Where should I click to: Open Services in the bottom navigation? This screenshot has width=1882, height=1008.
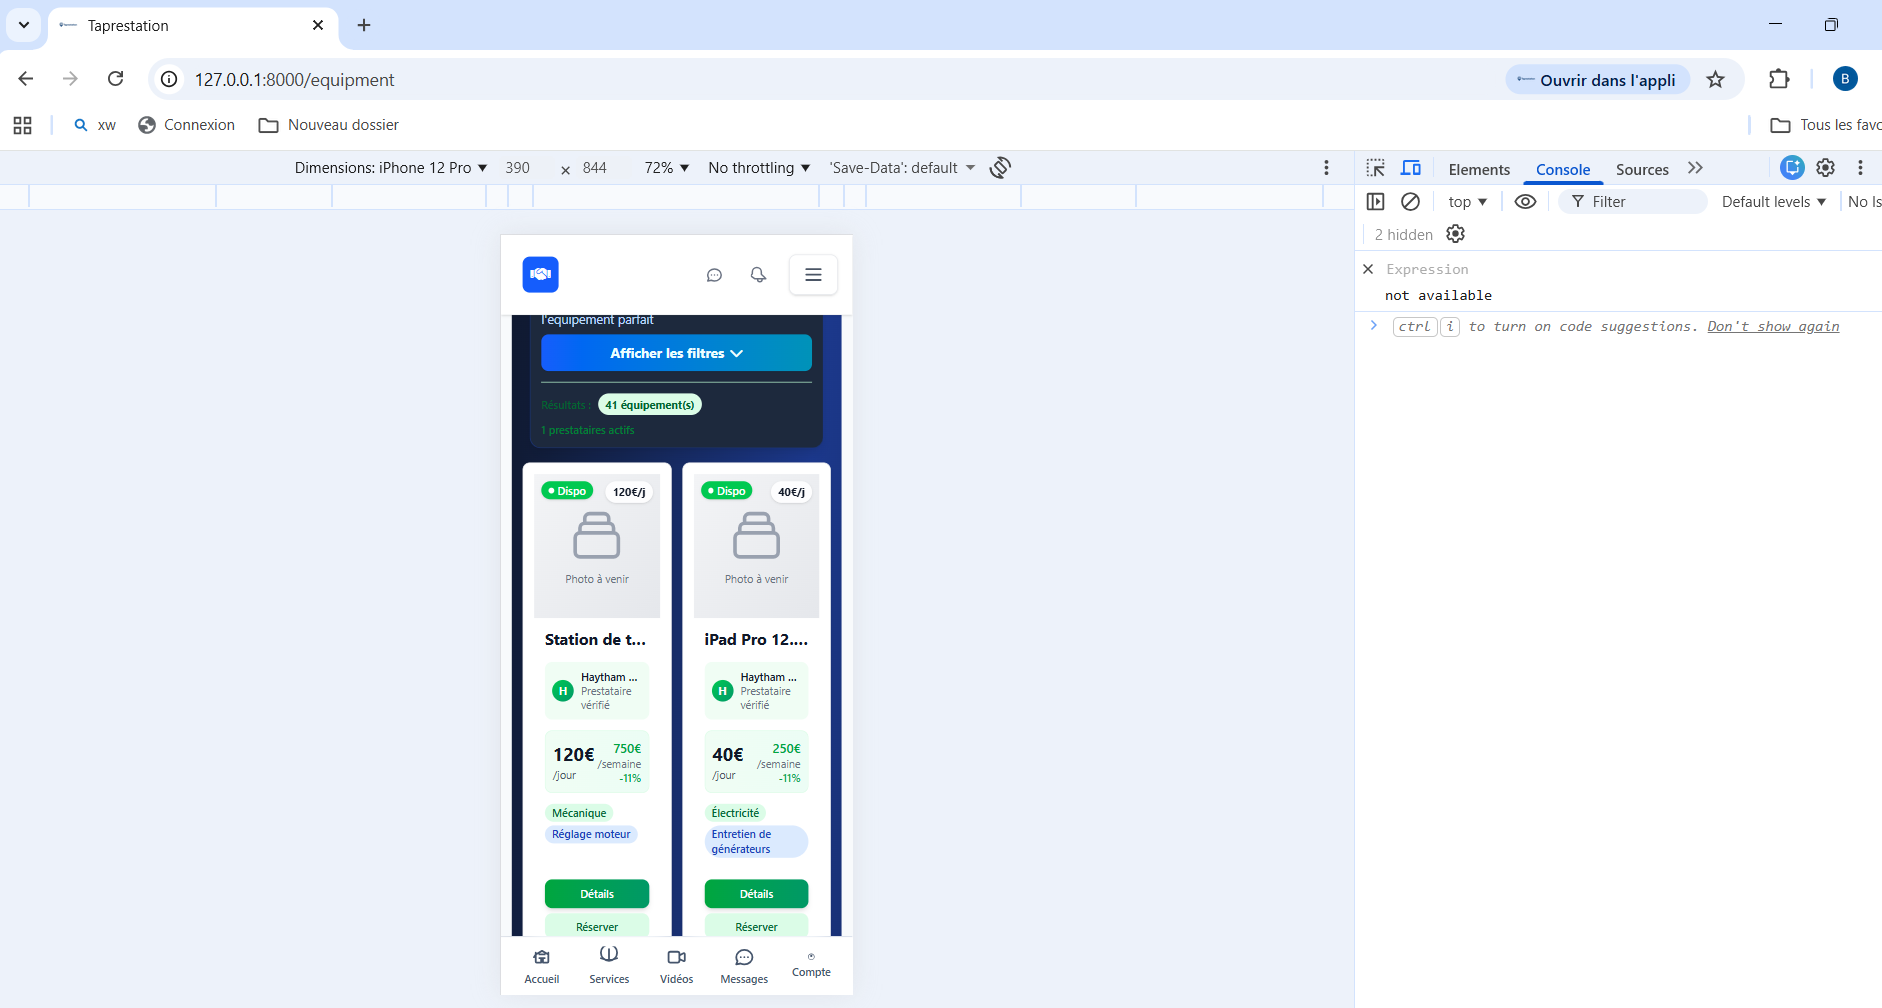tap(609, 965)
